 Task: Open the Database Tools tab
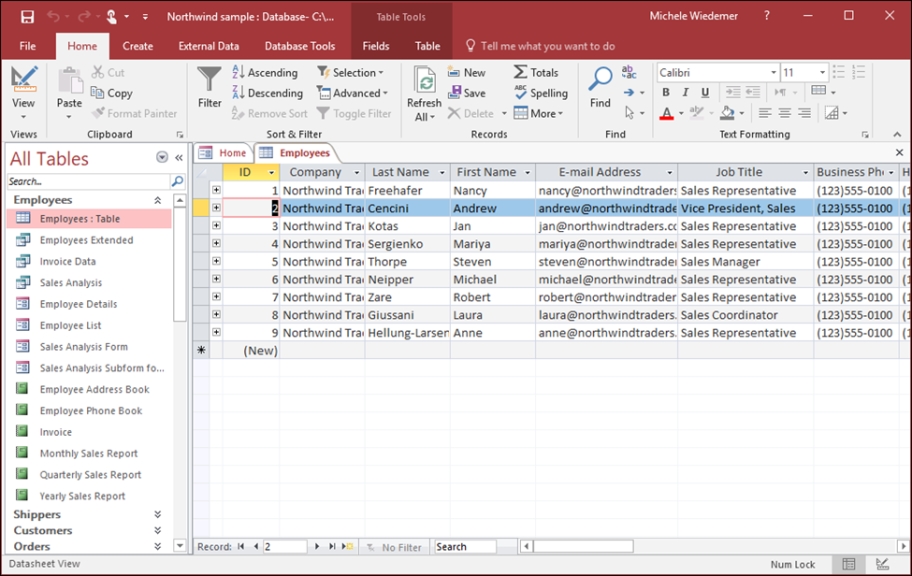[300, 46]
